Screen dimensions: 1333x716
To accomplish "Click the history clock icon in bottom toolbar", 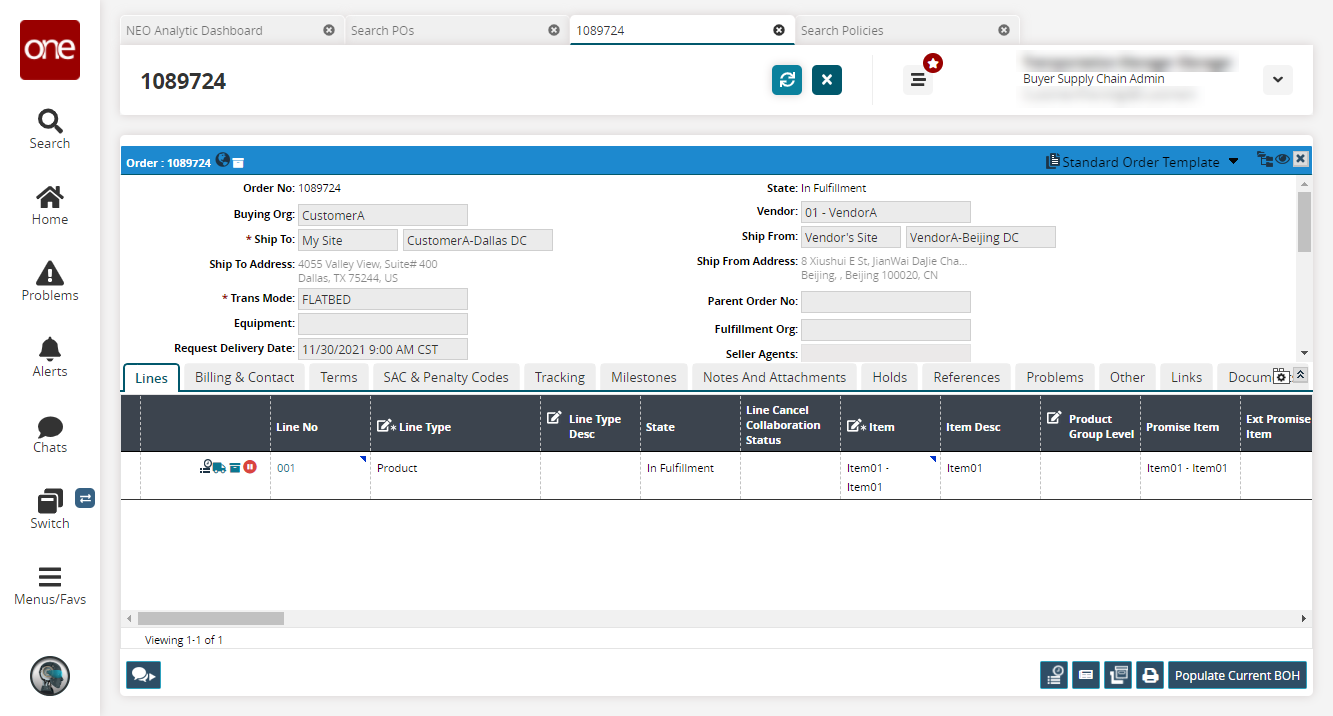I will (1054, 676).
